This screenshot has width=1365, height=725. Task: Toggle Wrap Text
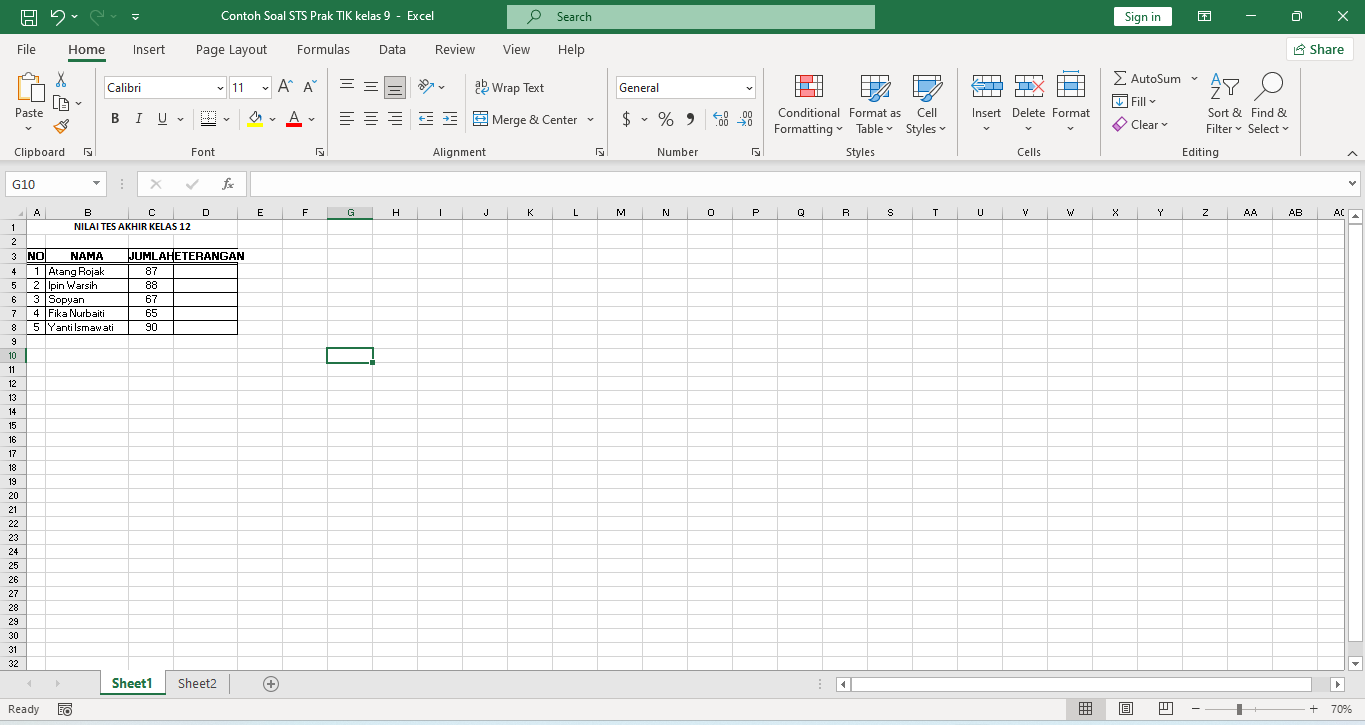point(509,88)
